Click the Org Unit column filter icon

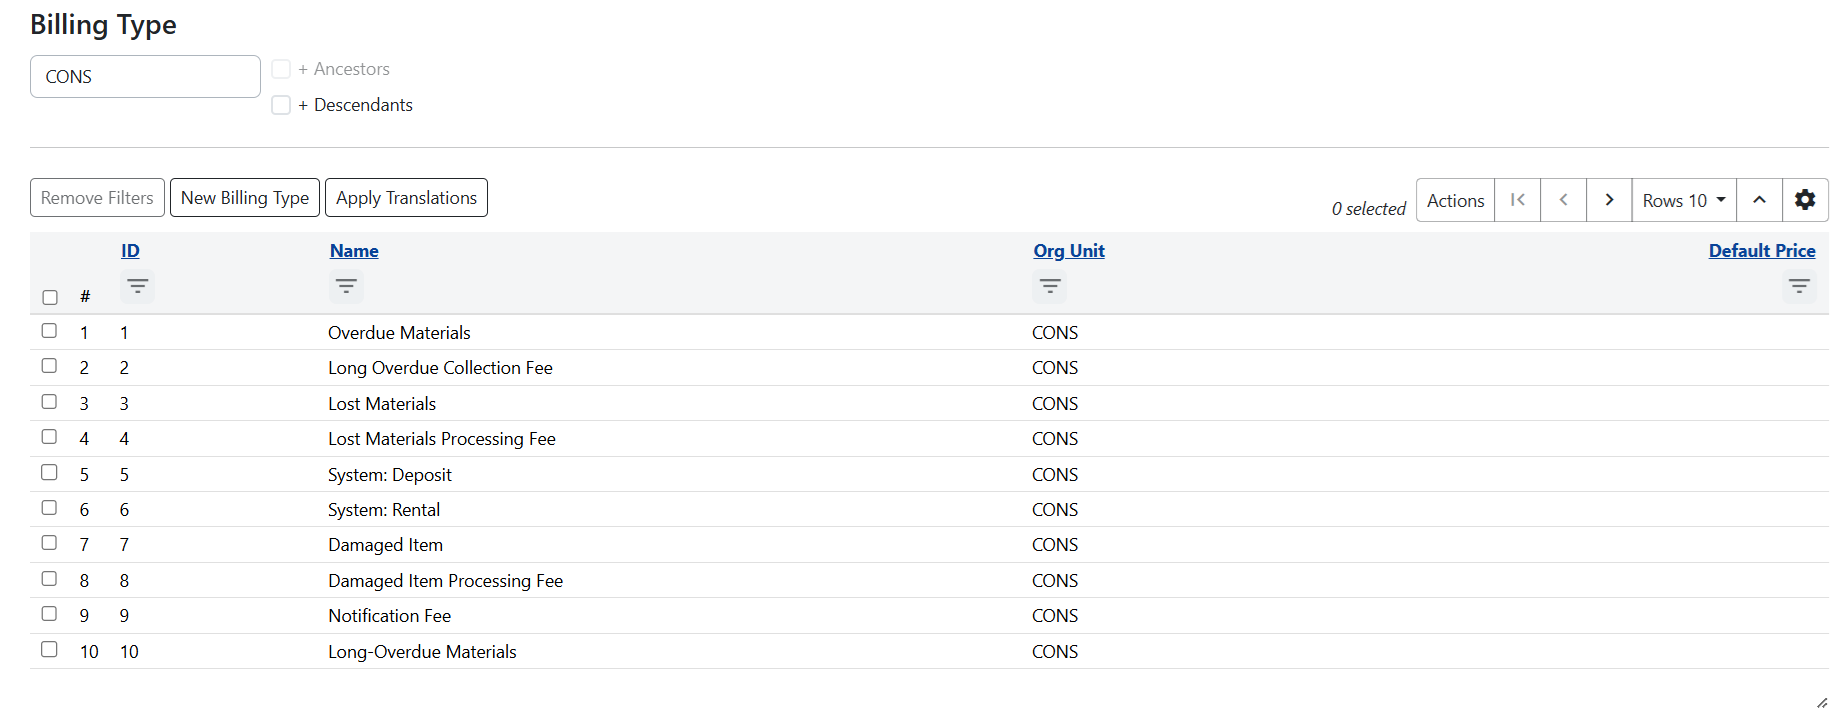[x=1049, y=287]
